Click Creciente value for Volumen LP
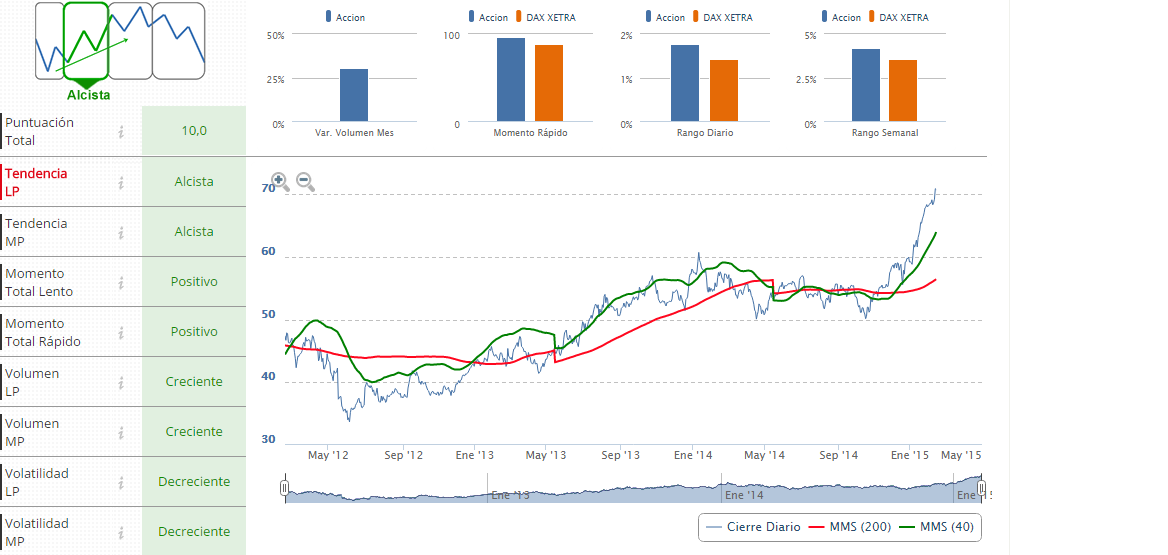Viewport: 1168px width, 555px height. pos(194,381)
